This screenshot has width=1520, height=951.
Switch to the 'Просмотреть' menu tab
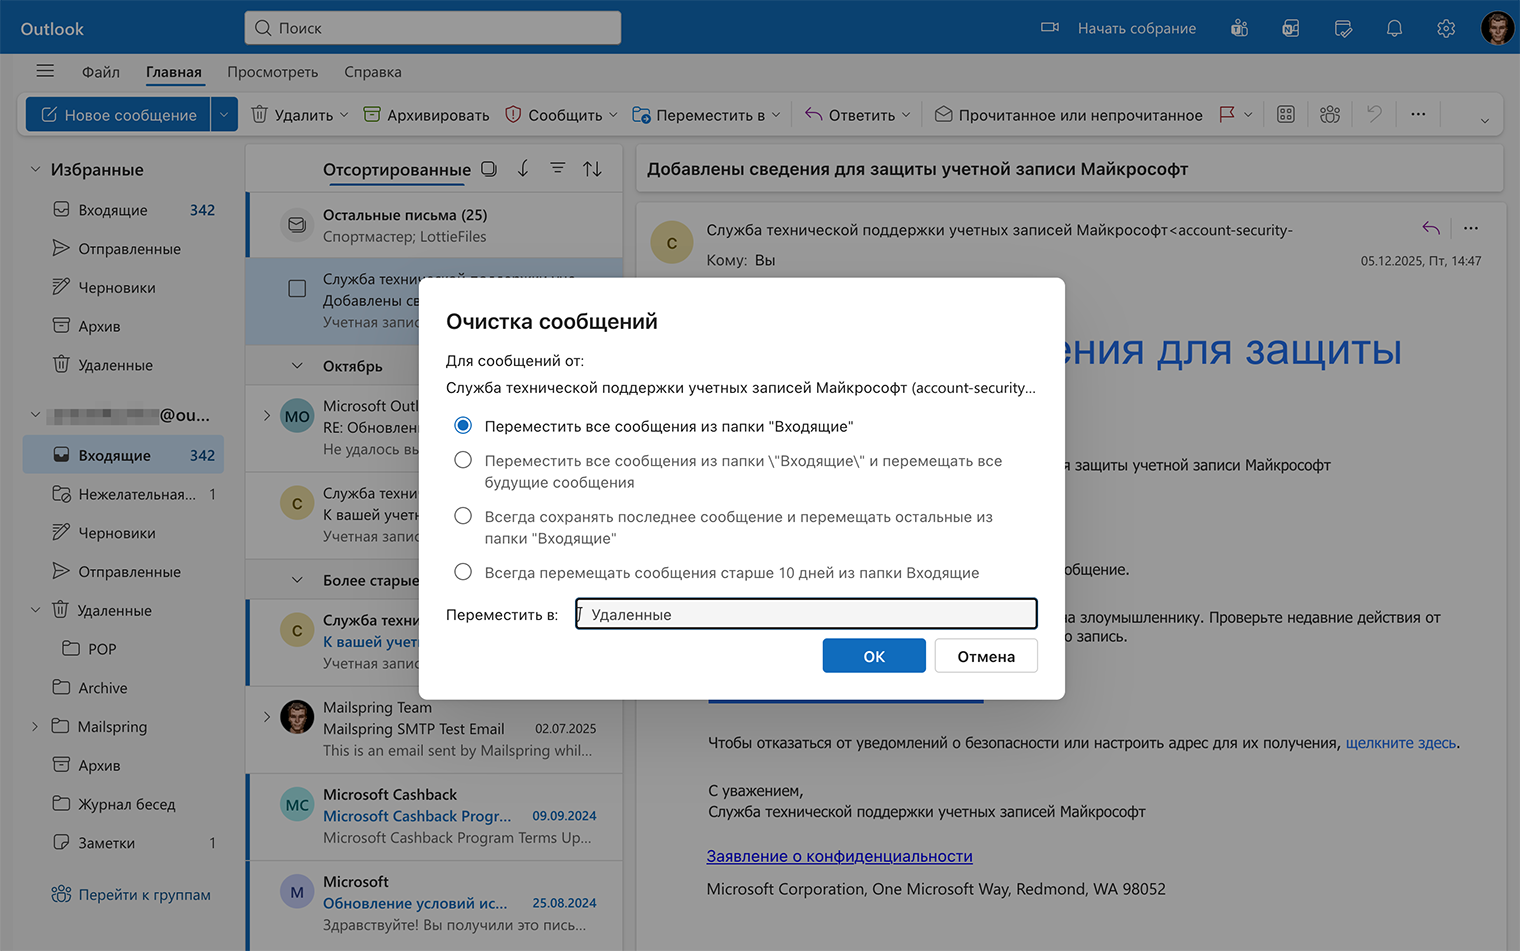coord(272,71)
